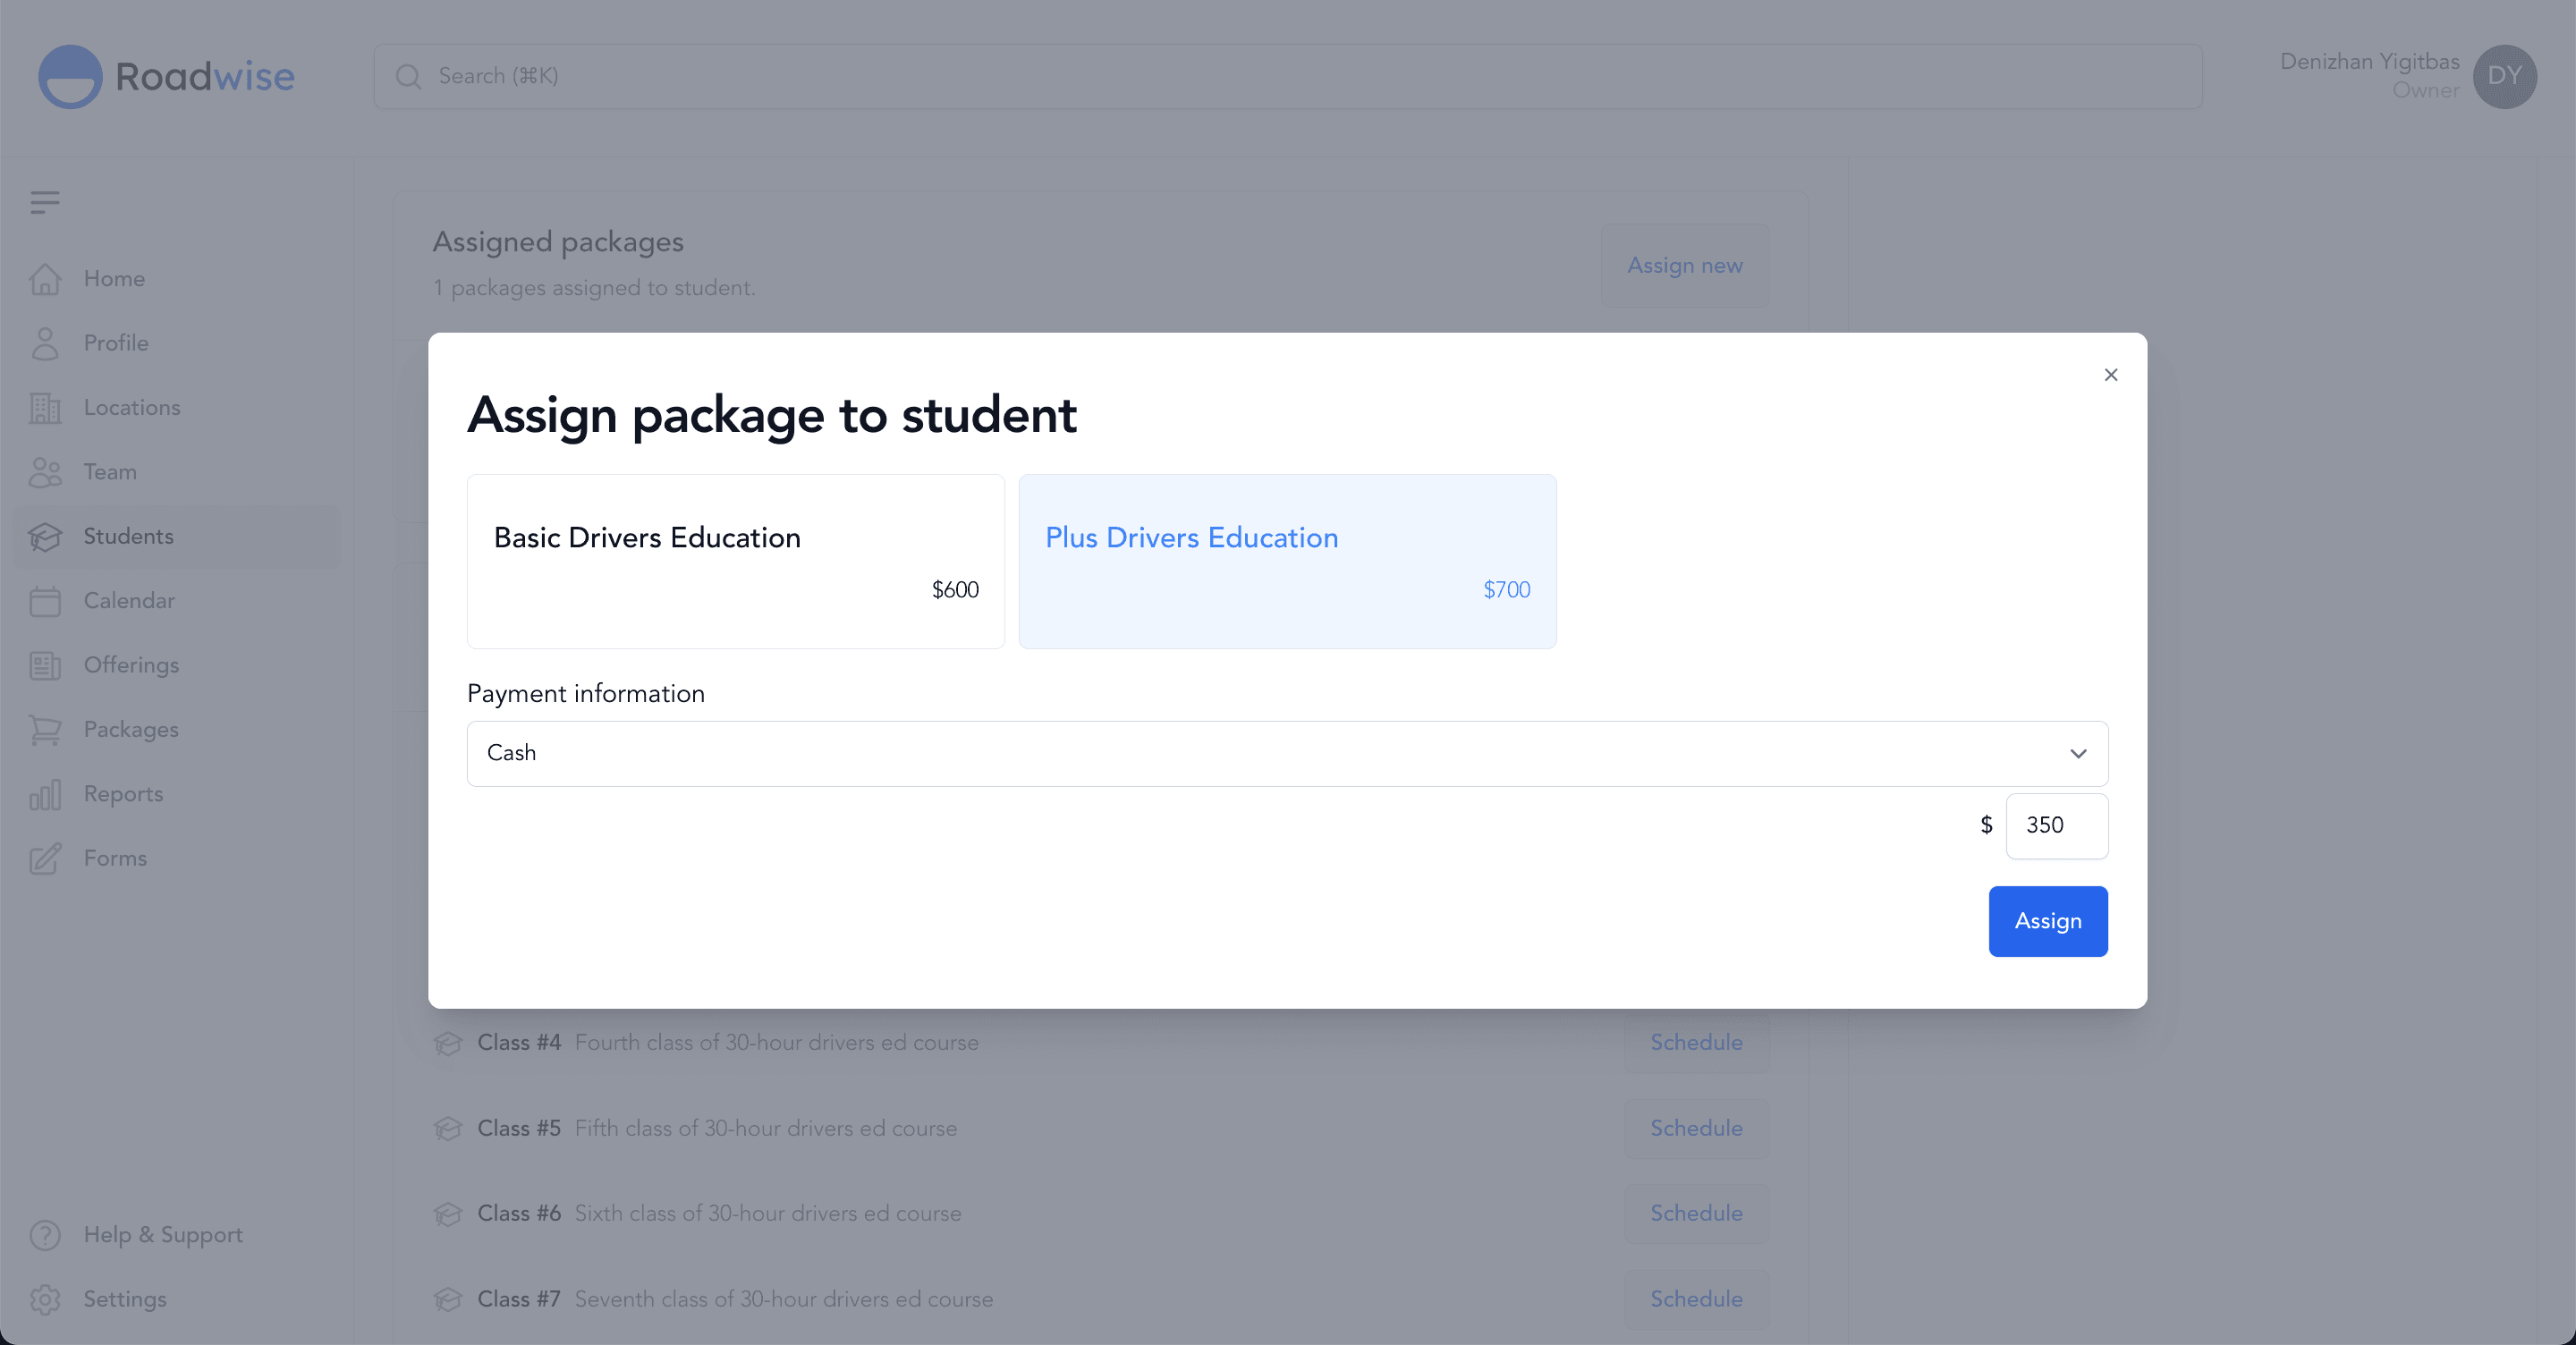Screen dimensions: 2576x1345
Task: Open Packages in the sidebar
Action: pyautogui.click(x=177, y=730)
